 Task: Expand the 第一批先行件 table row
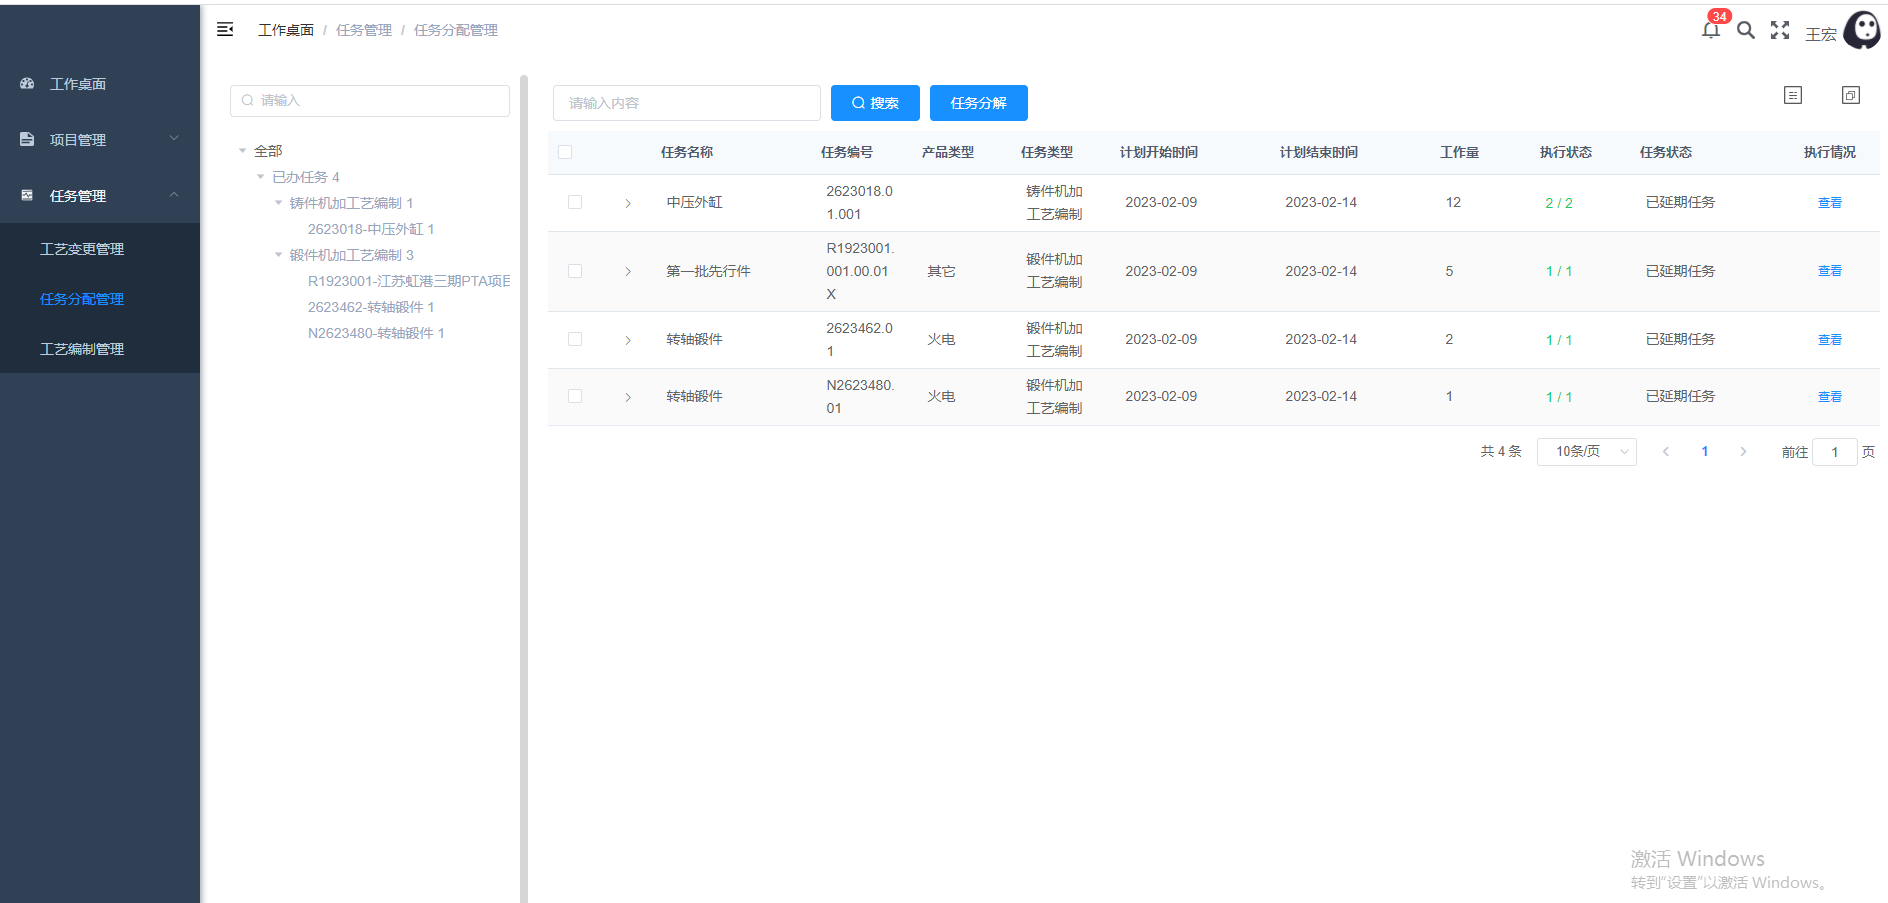[628, 271]
